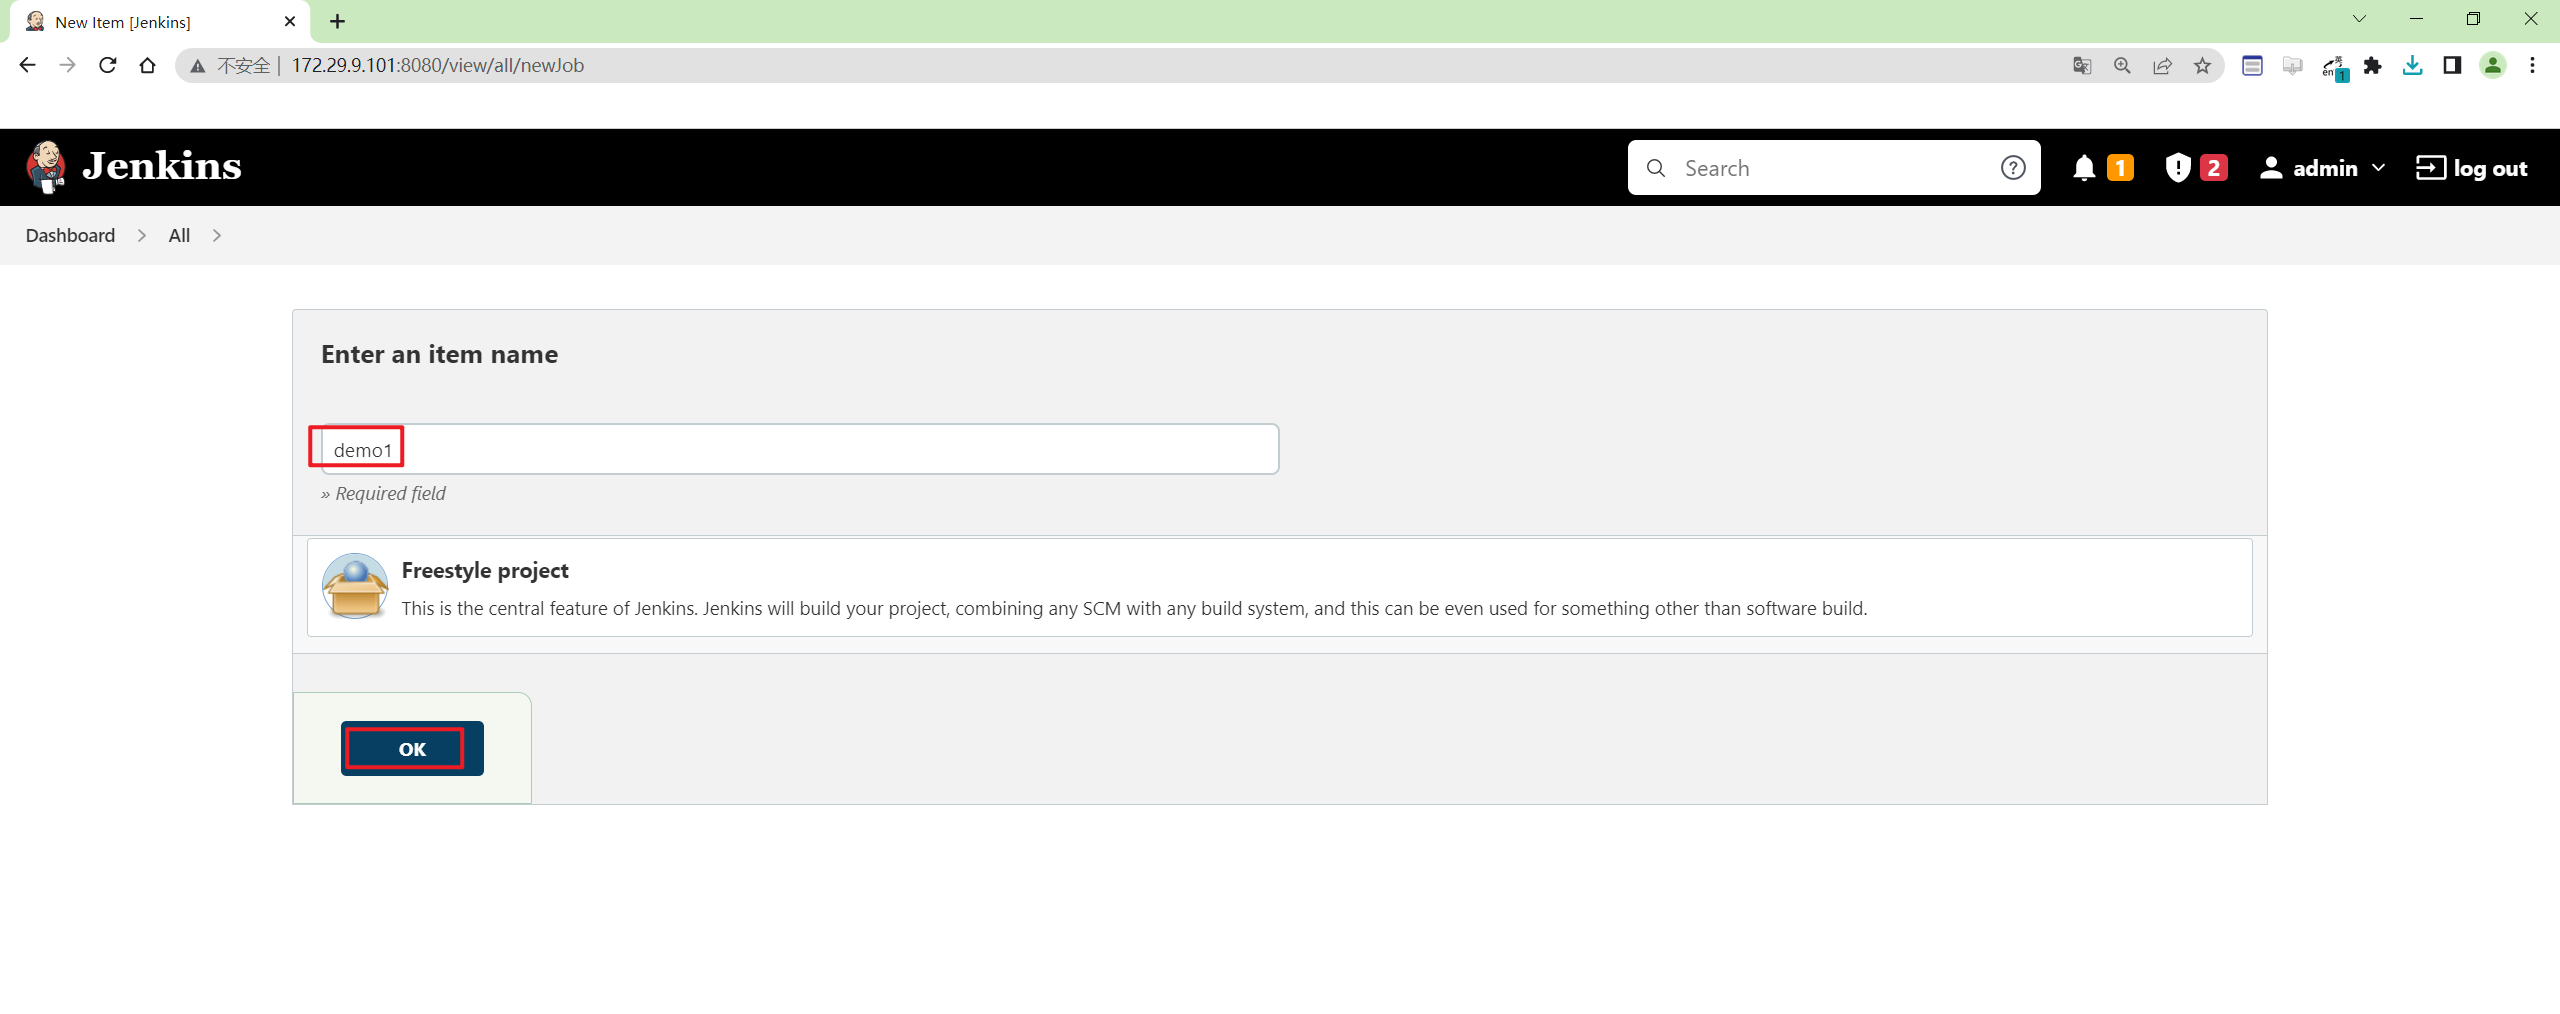
Task: Open the tab search dropdown arrow
Action: coord(2359,19)
